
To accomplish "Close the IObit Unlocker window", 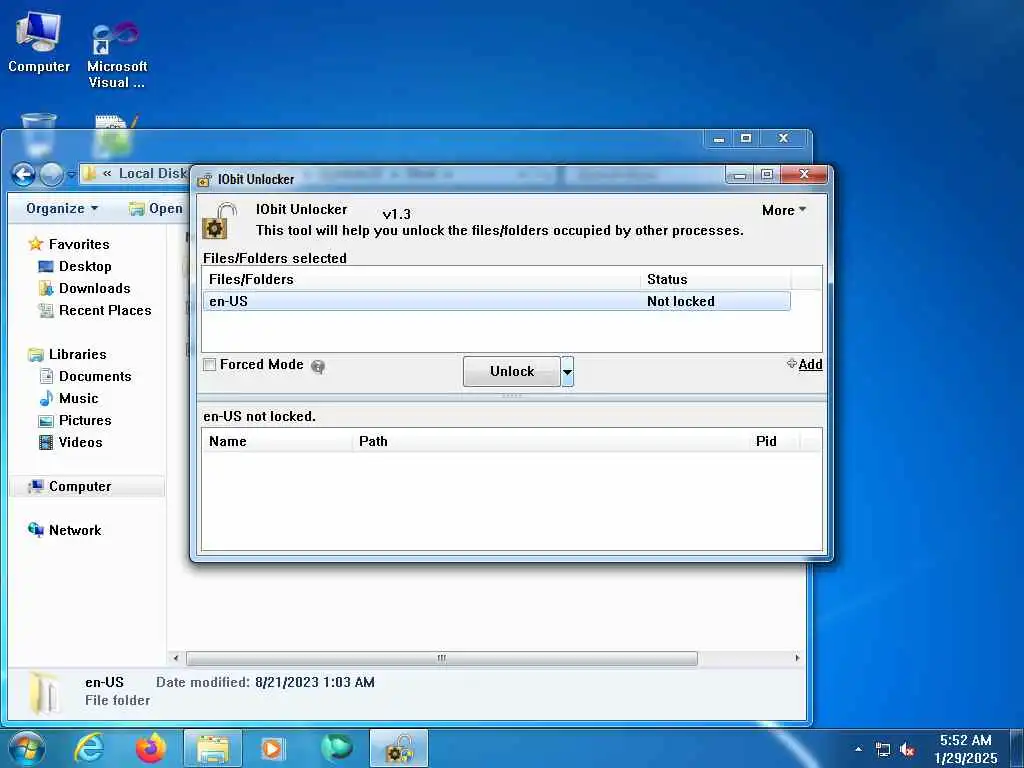I will point(805,174).
